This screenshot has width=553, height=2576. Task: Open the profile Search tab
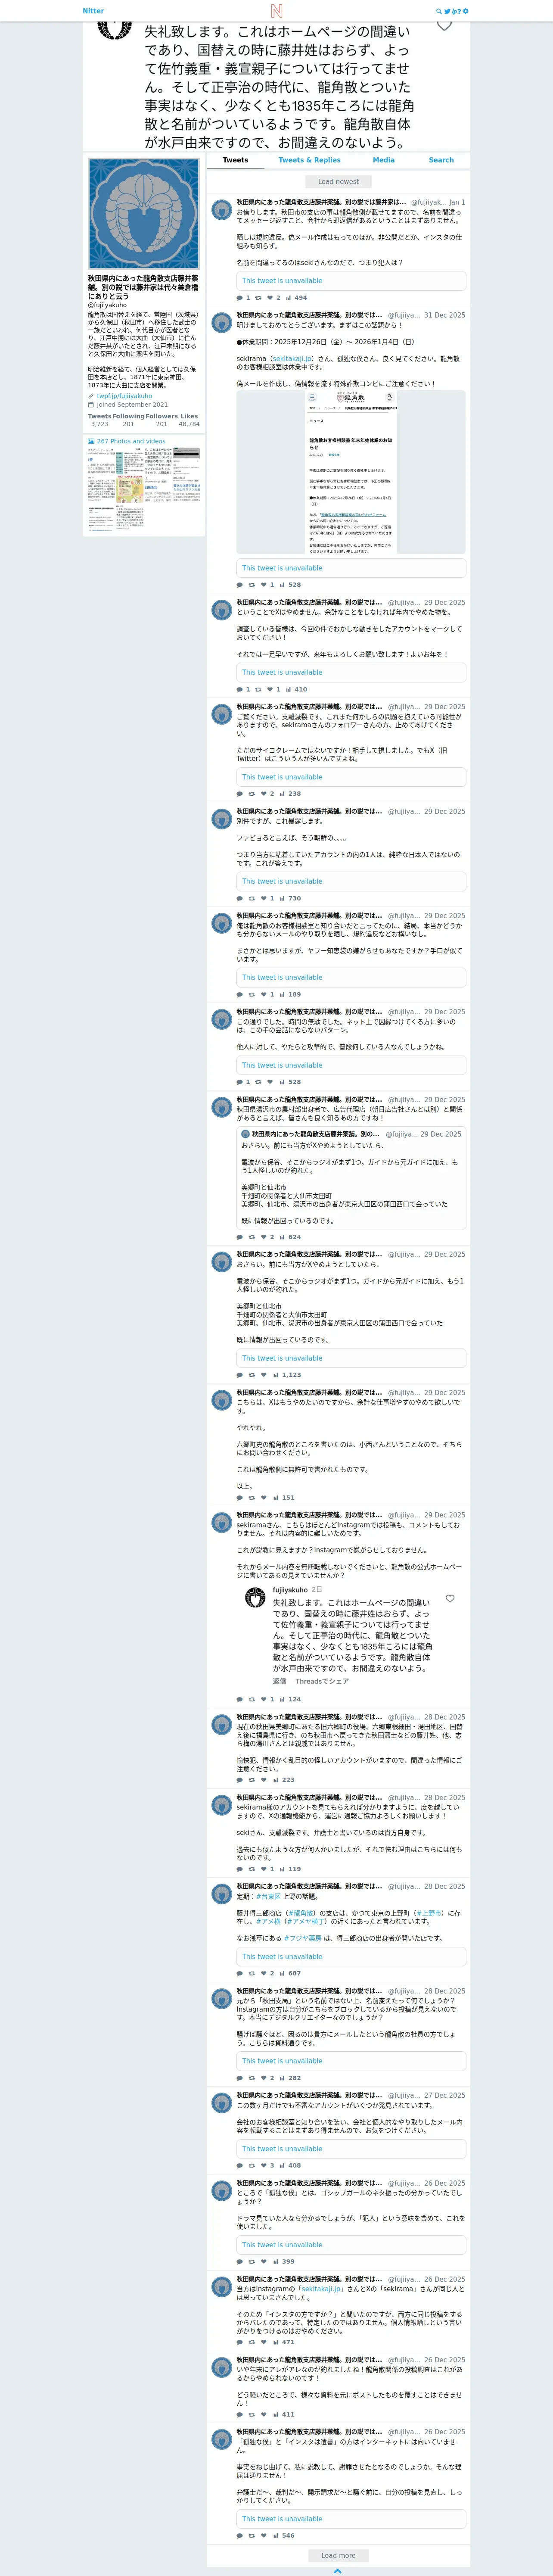(x=441, y=160)
